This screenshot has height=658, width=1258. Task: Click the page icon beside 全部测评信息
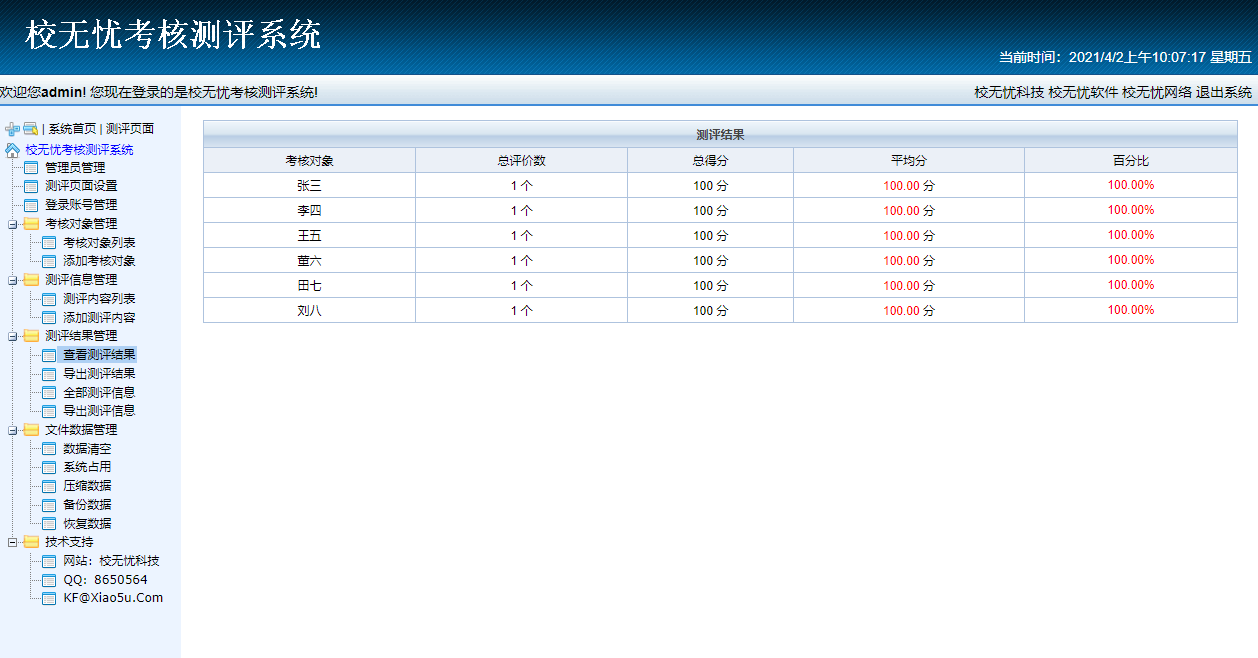tap(49, 393)
